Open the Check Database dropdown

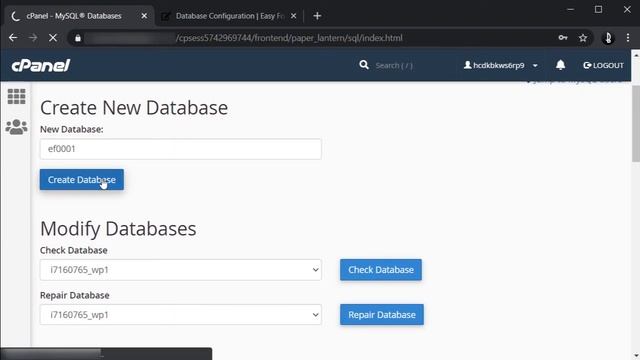tap(181, 270)
